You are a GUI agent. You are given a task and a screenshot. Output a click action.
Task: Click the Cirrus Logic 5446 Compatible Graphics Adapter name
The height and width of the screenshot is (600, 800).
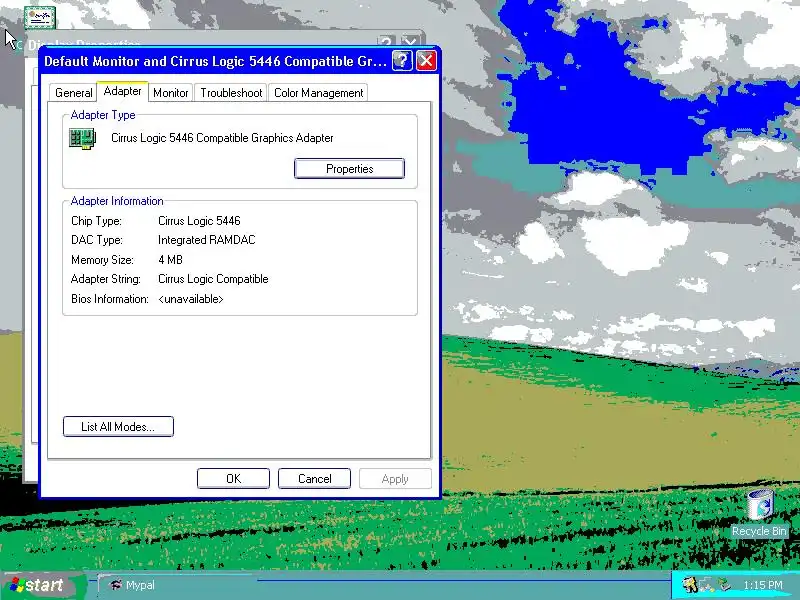click(x=222, y=138)
